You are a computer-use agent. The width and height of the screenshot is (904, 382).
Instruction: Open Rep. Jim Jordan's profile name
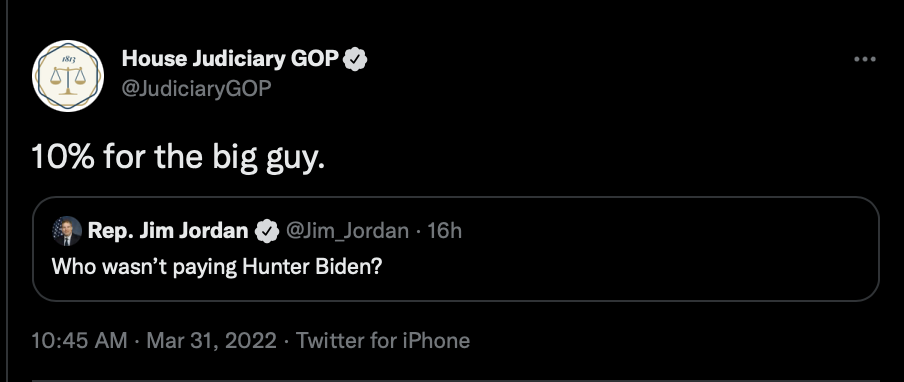coord(168,230)
